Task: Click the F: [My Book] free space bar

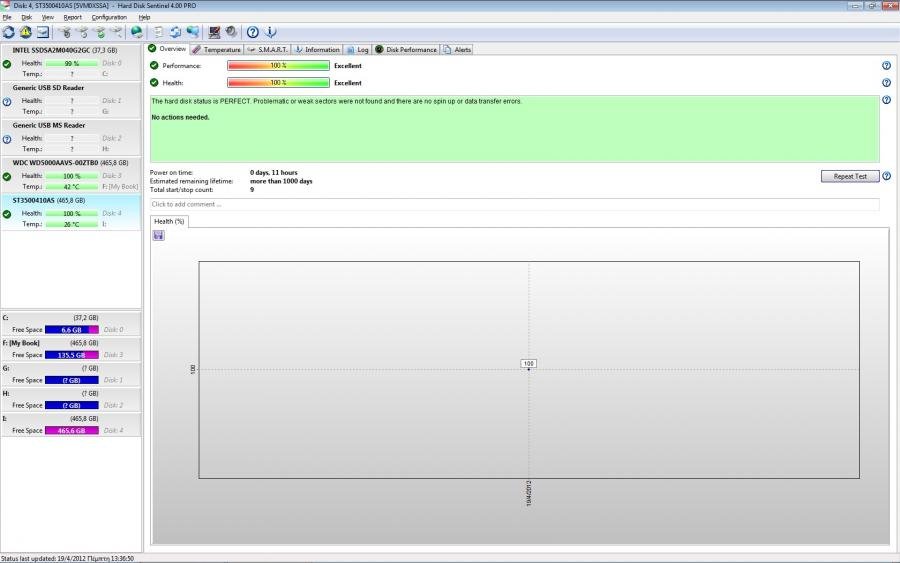Action: click(72, 355)
